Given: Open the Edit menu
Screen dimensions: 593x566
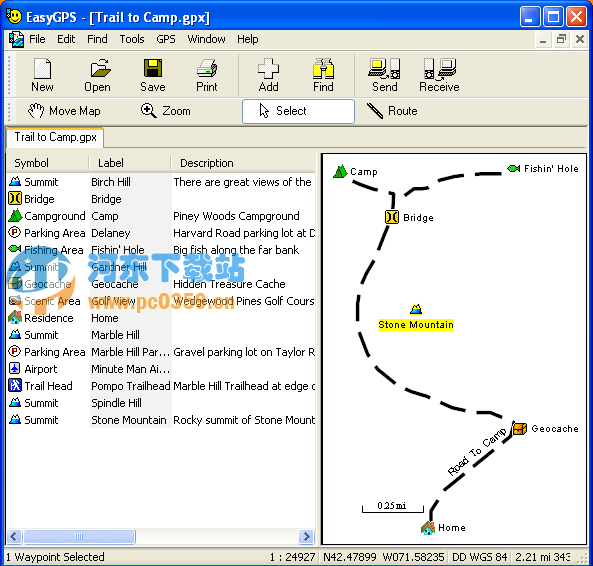Looking at the screenshot, I should [x=66, y=39].
